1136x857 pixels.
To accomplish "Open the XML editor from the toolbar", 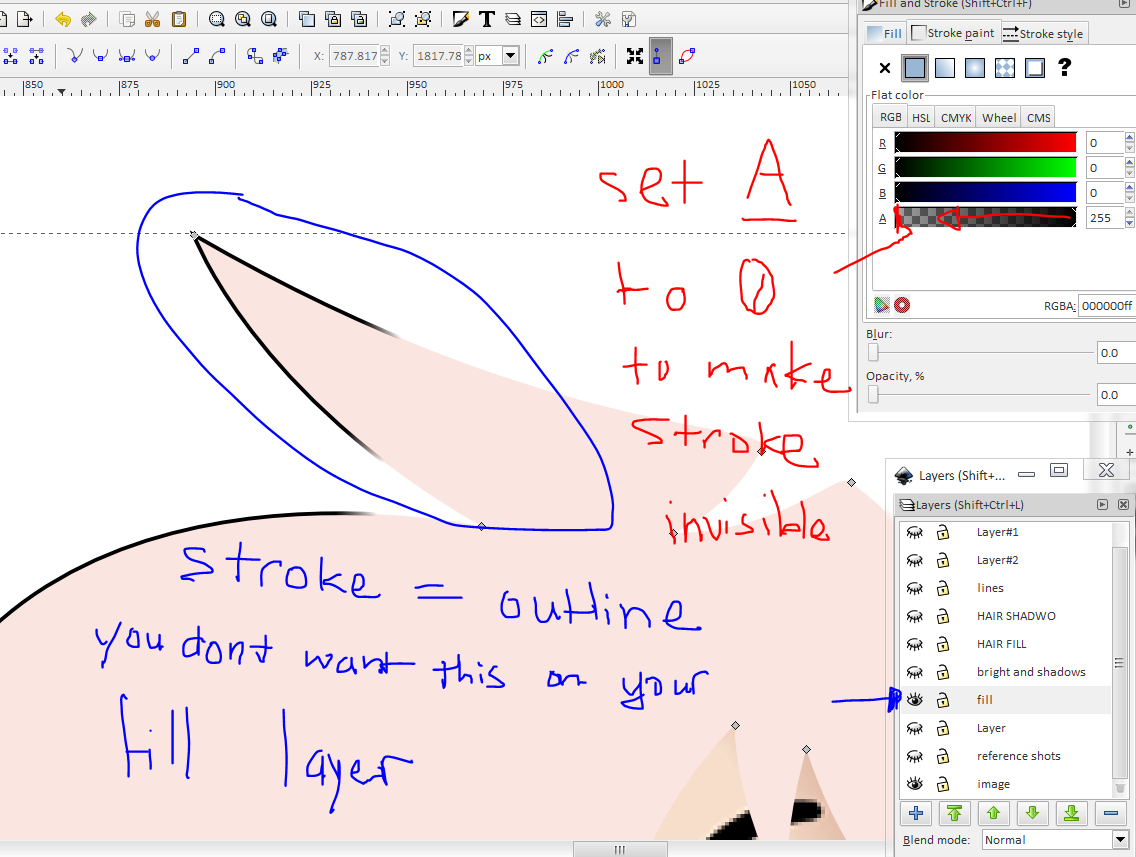I will click(x=540, y=18).
